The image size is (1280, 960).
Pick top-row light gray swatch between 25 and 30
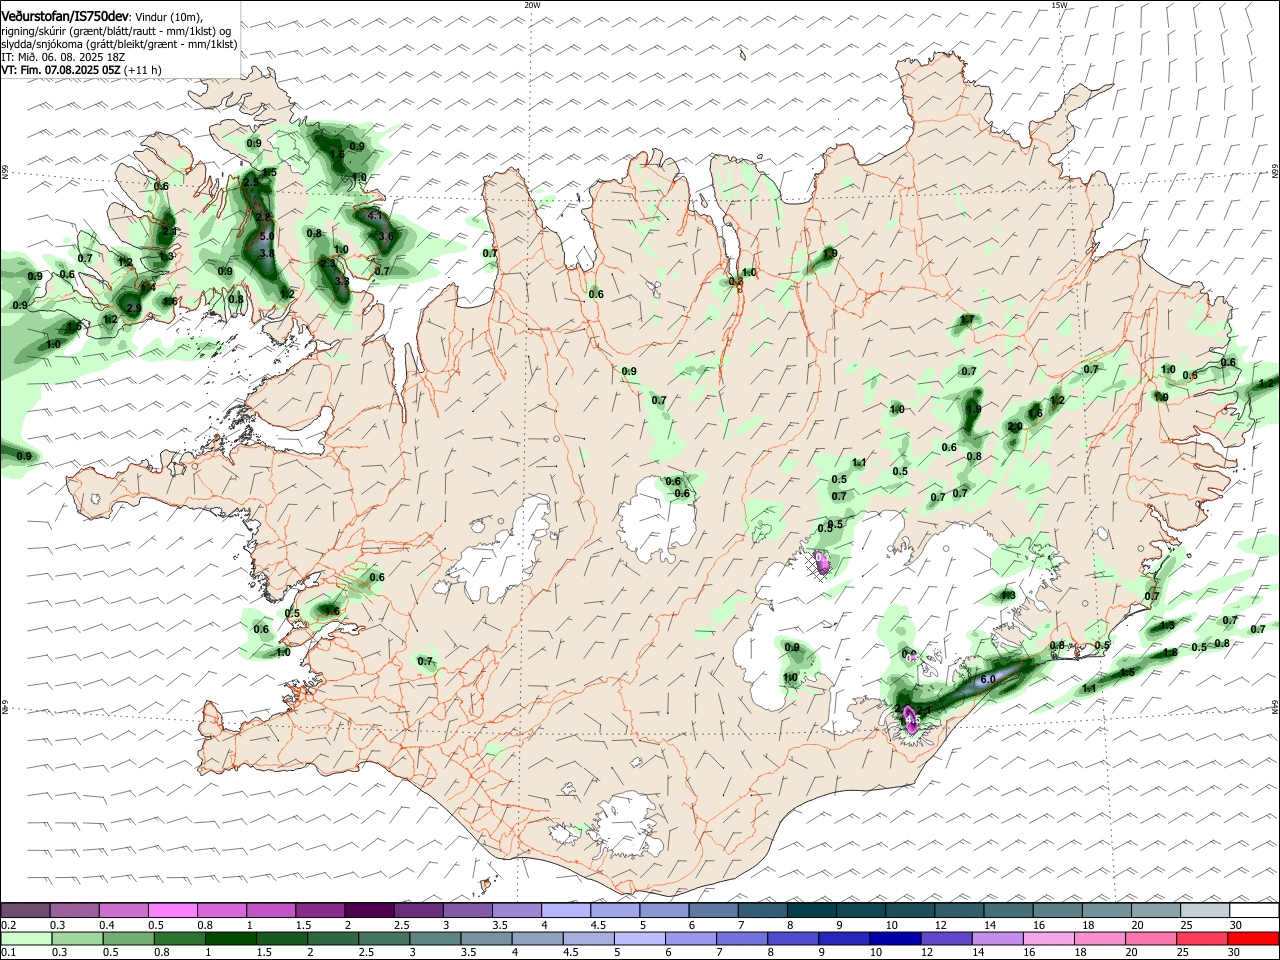pyautogui.click(x=1205, y=911)
